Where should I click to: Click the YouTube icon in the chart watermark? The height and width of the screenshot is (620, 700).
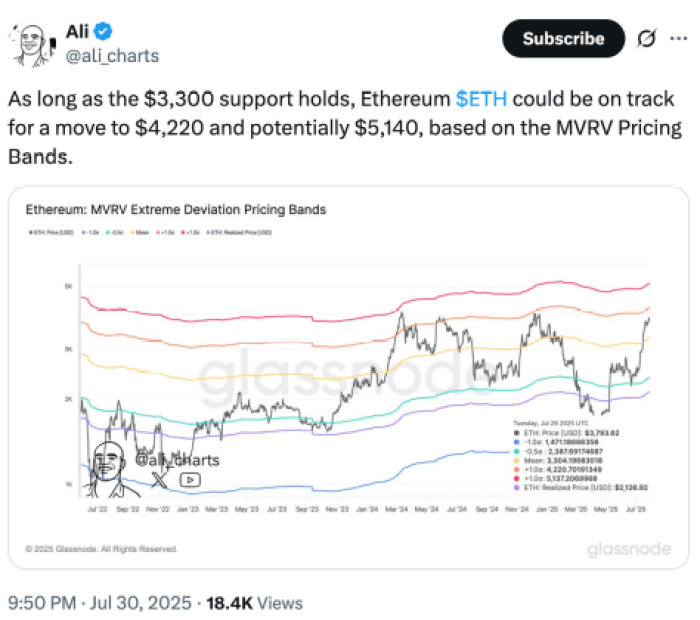pyautogui.click(x=190, y=478)
